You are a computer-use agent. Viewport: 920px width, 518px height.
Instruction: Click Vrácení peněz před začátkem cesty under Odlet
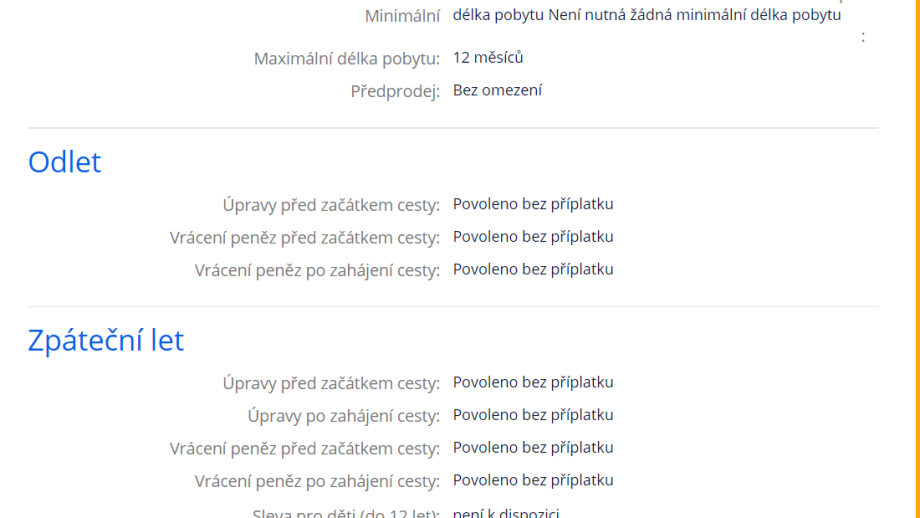pos(304,237)
